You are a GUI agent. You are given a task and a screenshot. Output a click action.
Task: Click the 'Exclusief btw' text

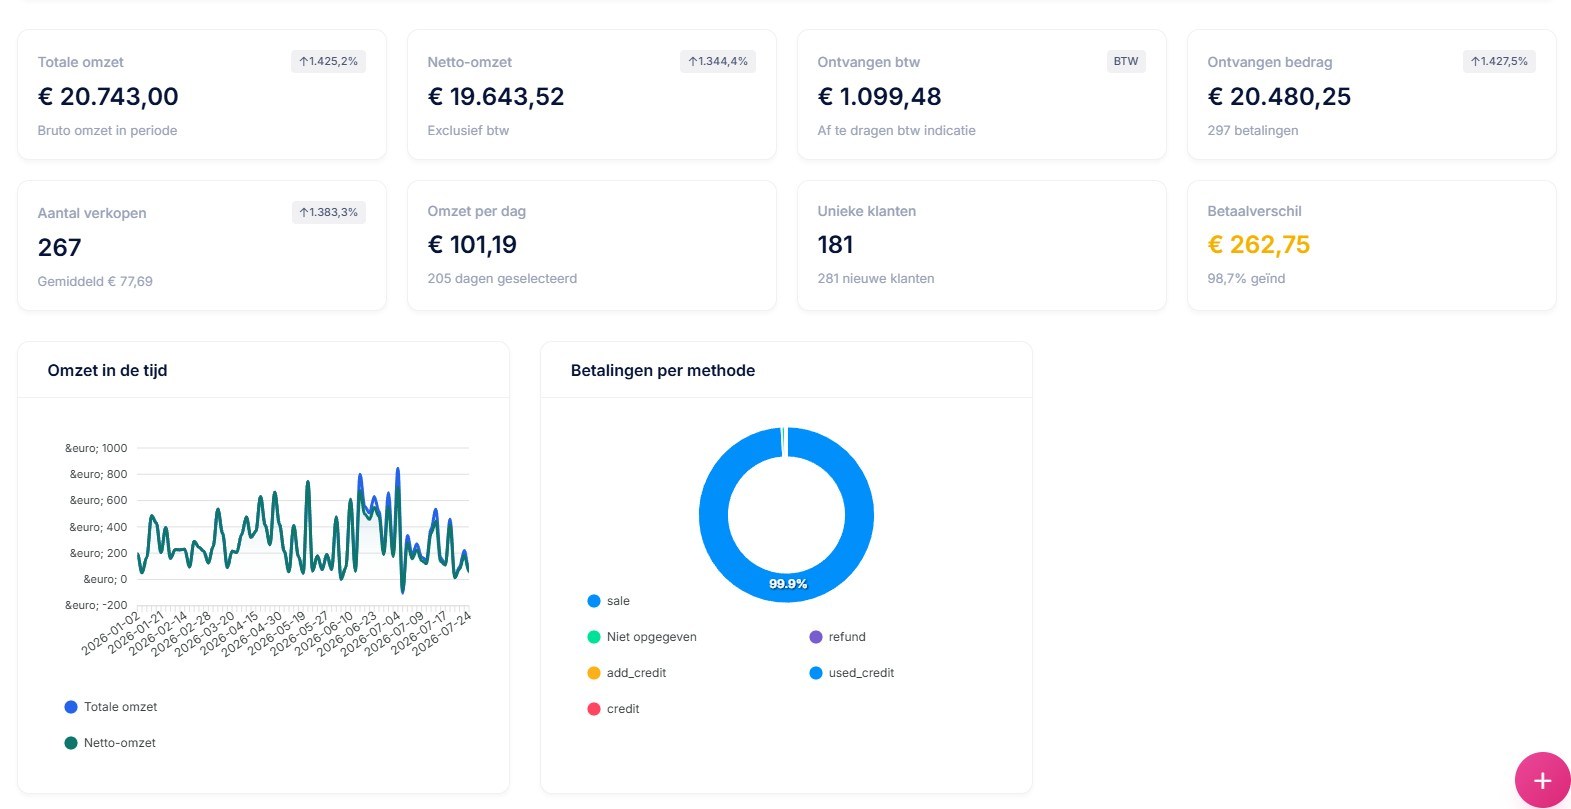coord(468,130)
